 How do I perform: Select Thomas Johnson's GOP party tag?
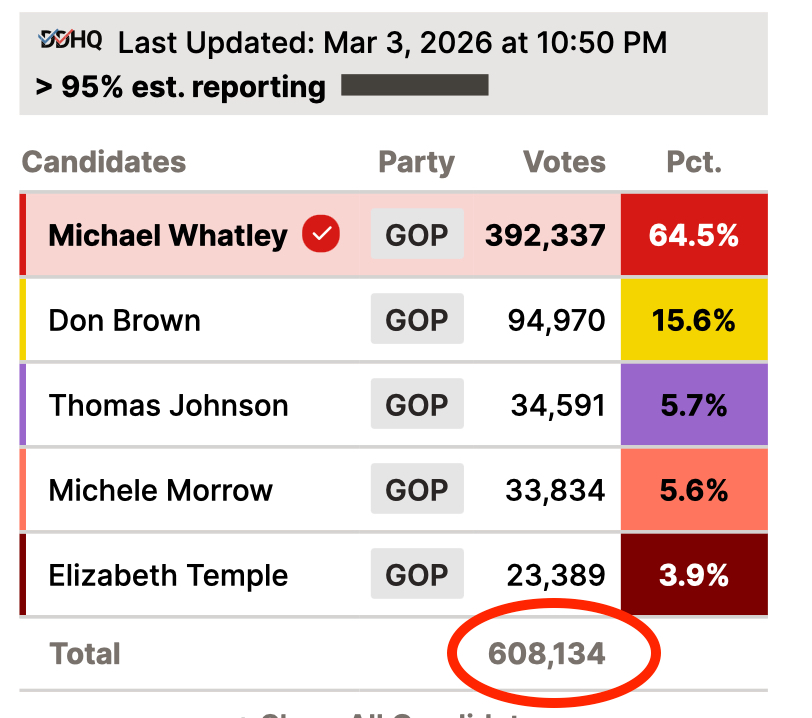pos(417,405)
